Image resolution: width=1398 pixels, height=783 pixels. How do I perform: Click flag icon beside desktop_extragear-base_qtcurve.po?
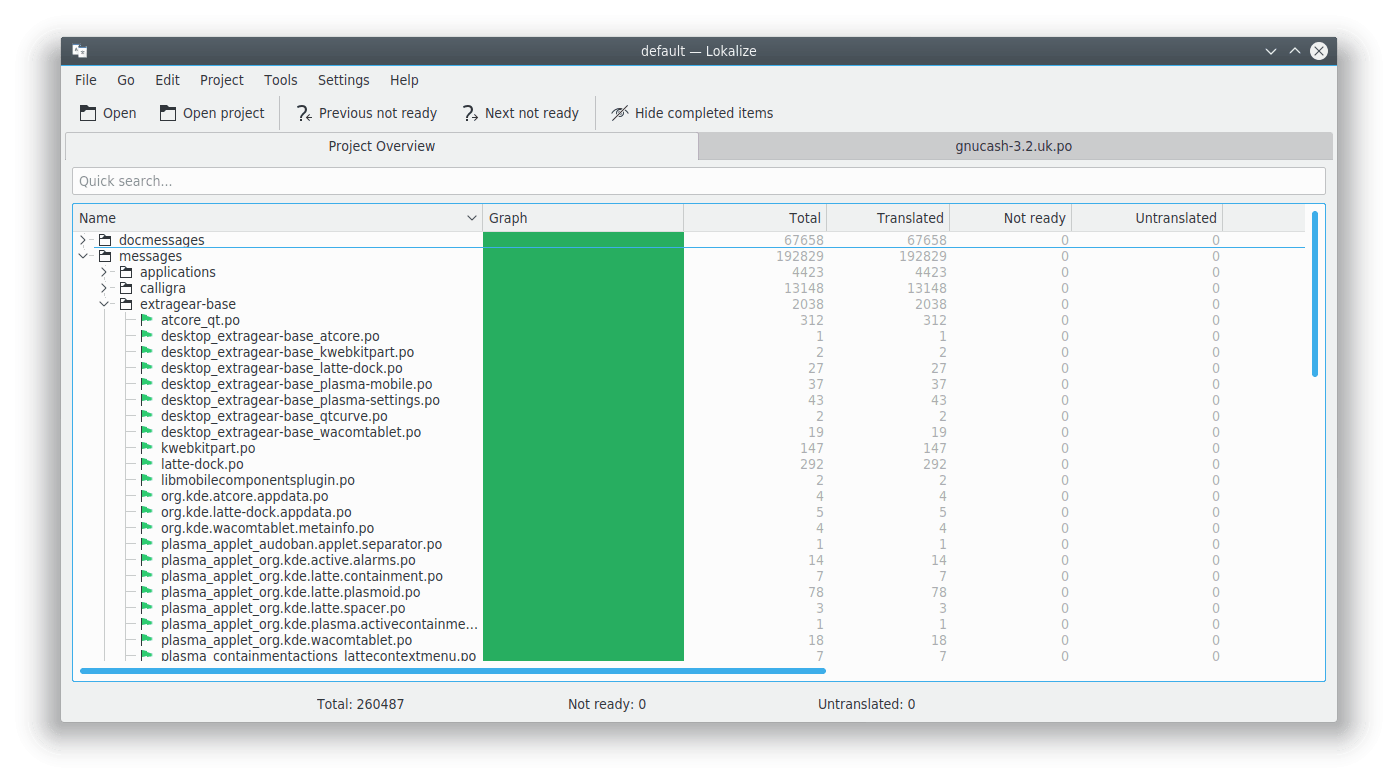pyautogui.click(x=147, y=416)
